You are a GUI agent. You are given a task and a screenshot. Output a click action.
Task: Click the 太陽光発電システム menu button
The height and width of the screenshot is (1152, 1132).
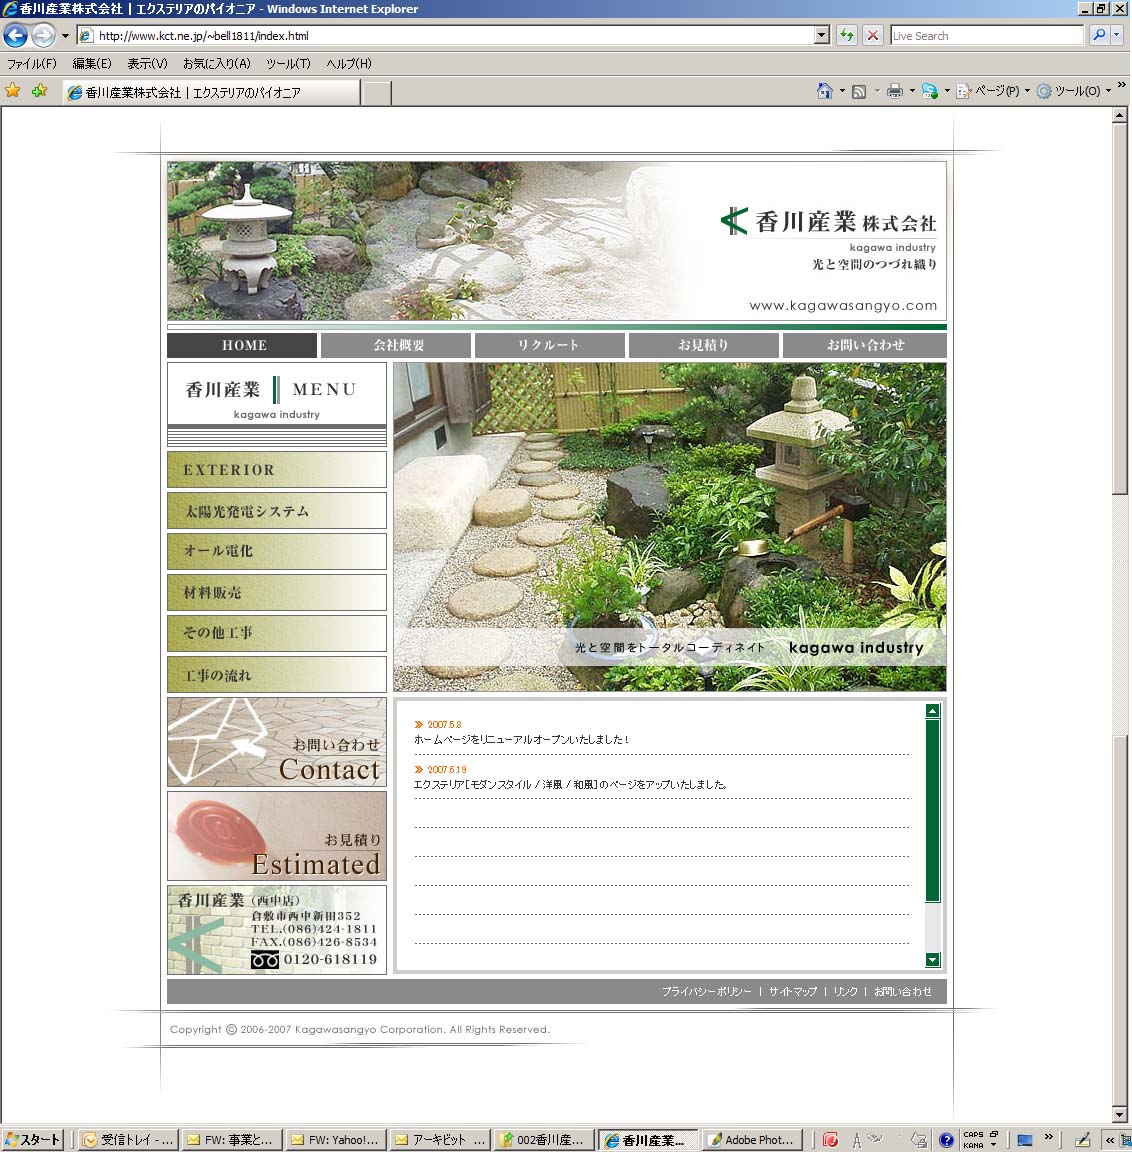coord(276,511)
